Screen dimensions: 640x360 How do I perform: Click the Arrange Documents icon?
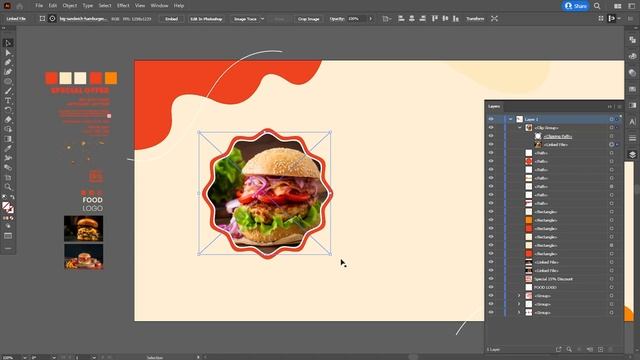click(x=618, y=6)
